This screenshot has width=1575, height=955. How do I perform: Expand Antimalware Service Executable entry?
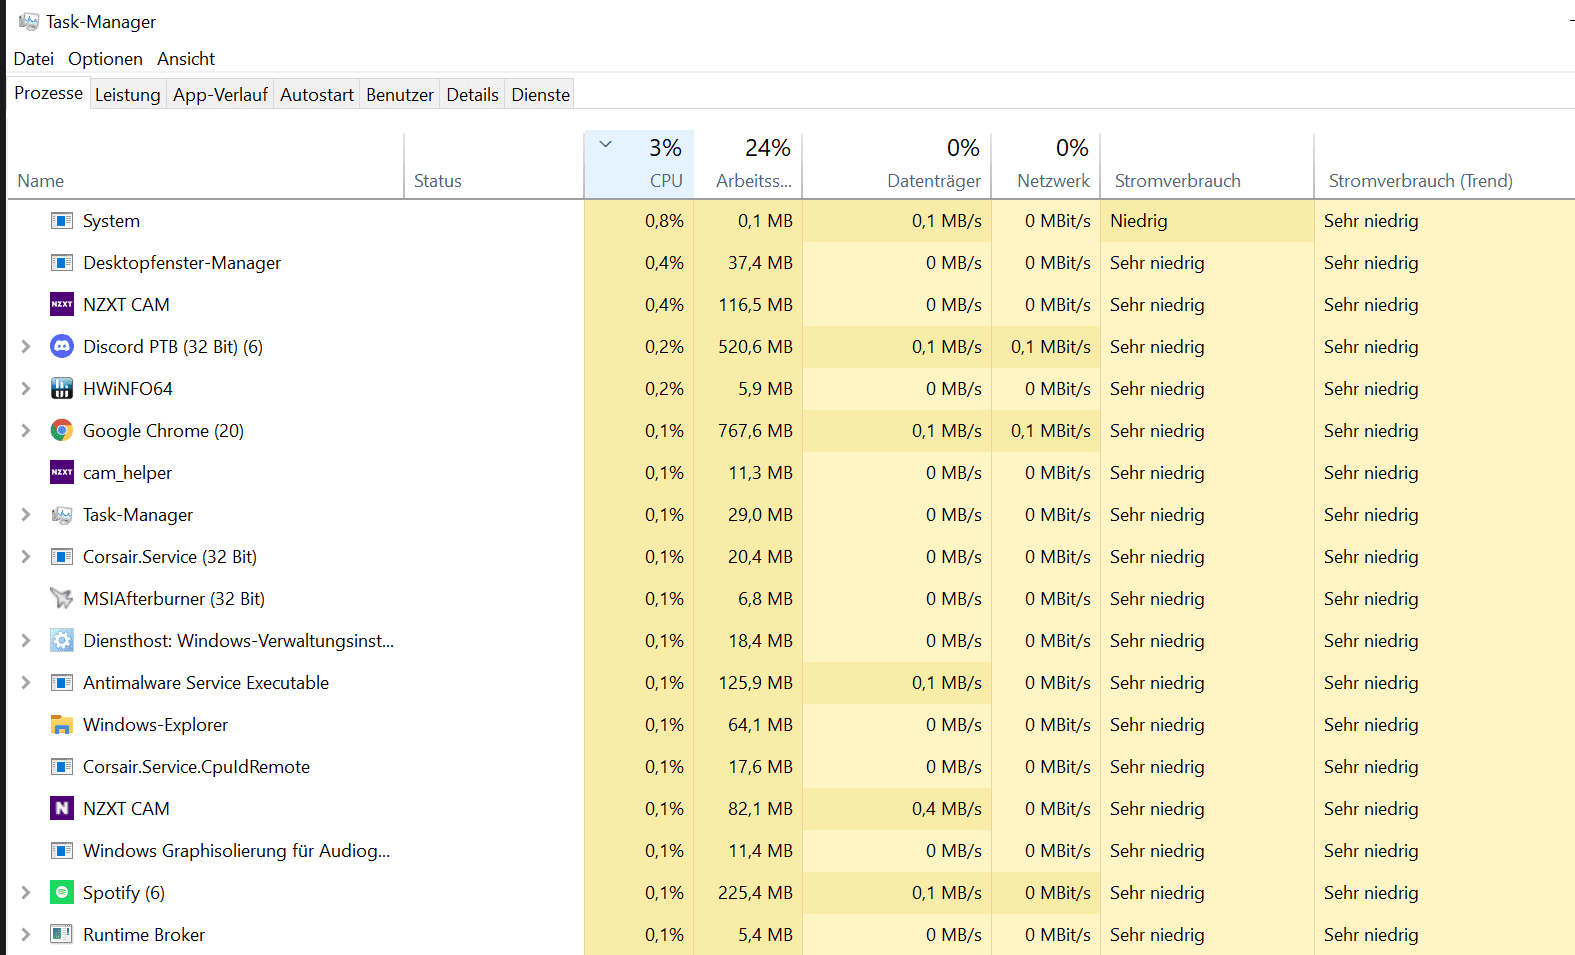(26, 683)
